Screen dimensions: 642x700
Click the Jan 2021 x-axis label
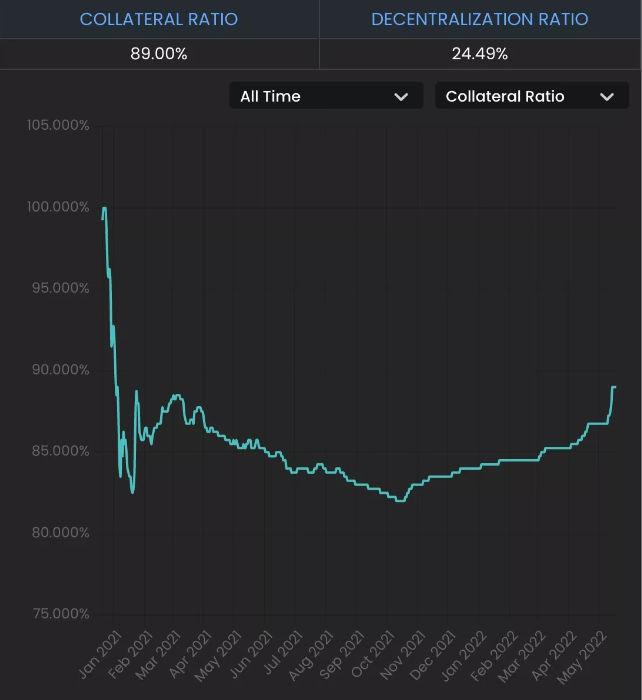coord(99,654)
